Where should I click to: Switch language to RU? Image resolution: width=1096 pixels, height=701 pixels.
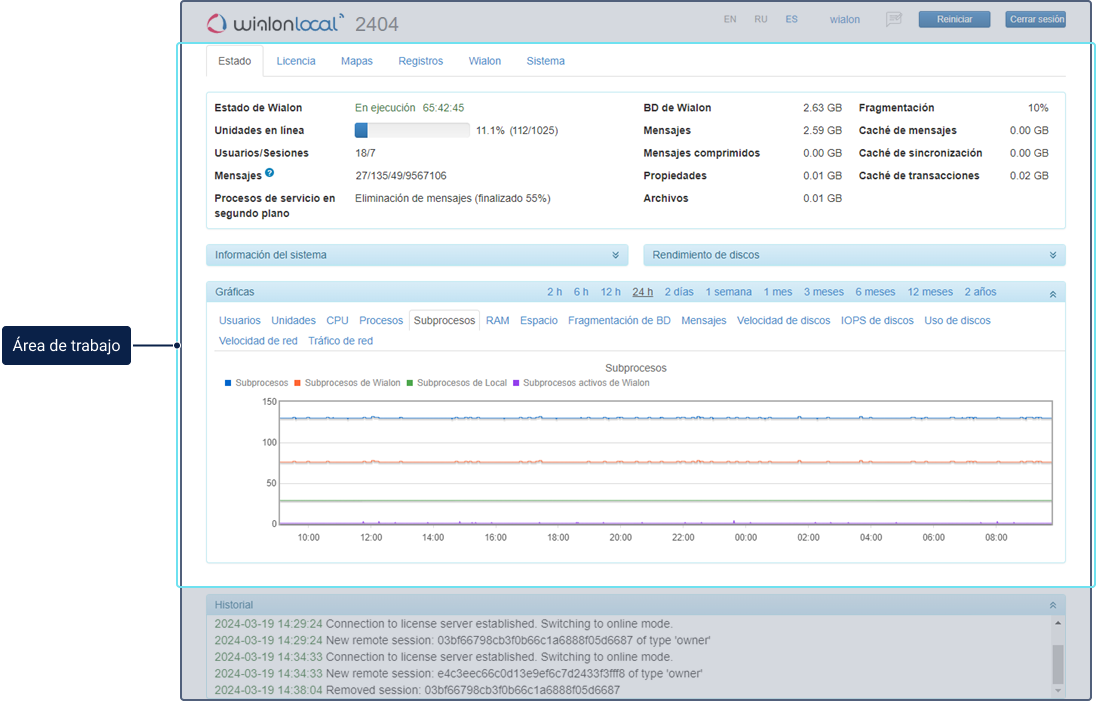point(760,20)
